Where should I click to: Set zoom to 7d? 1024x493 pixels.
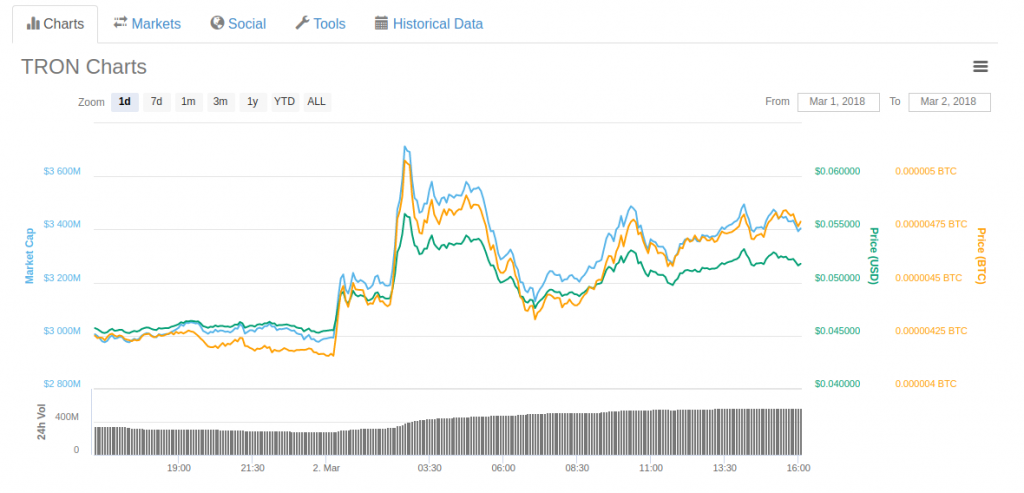(156, 102)
